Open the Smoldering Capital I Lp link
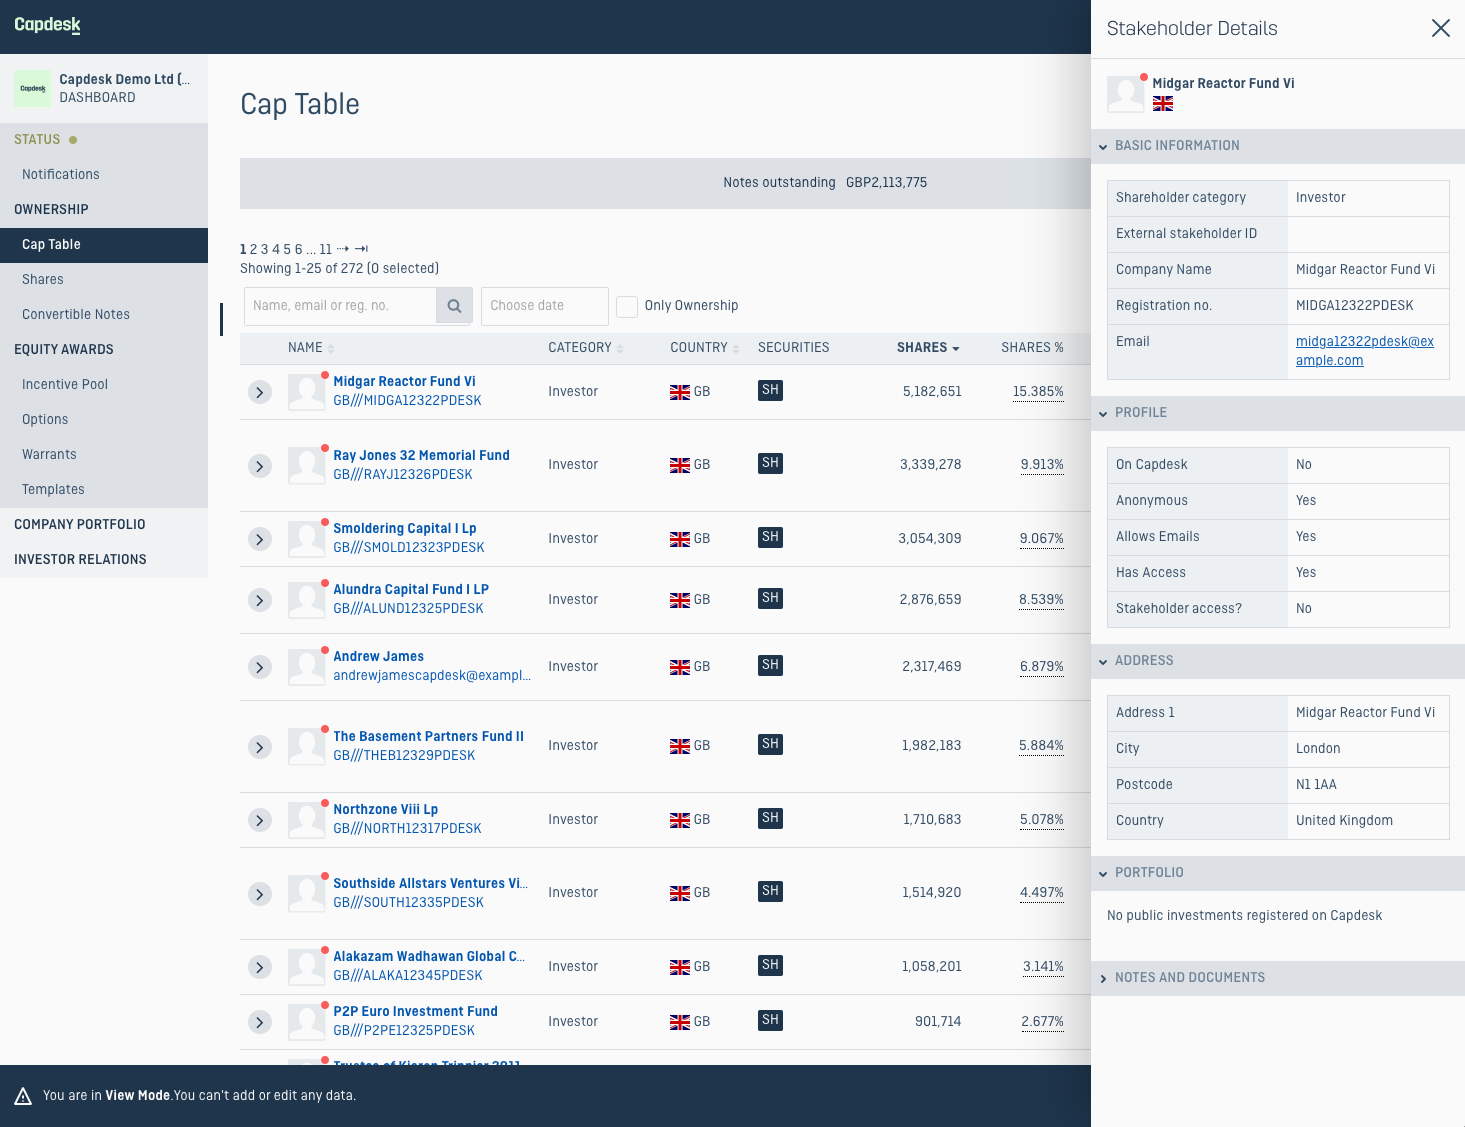1465x1127 pixels. click(x=404, y=528)
